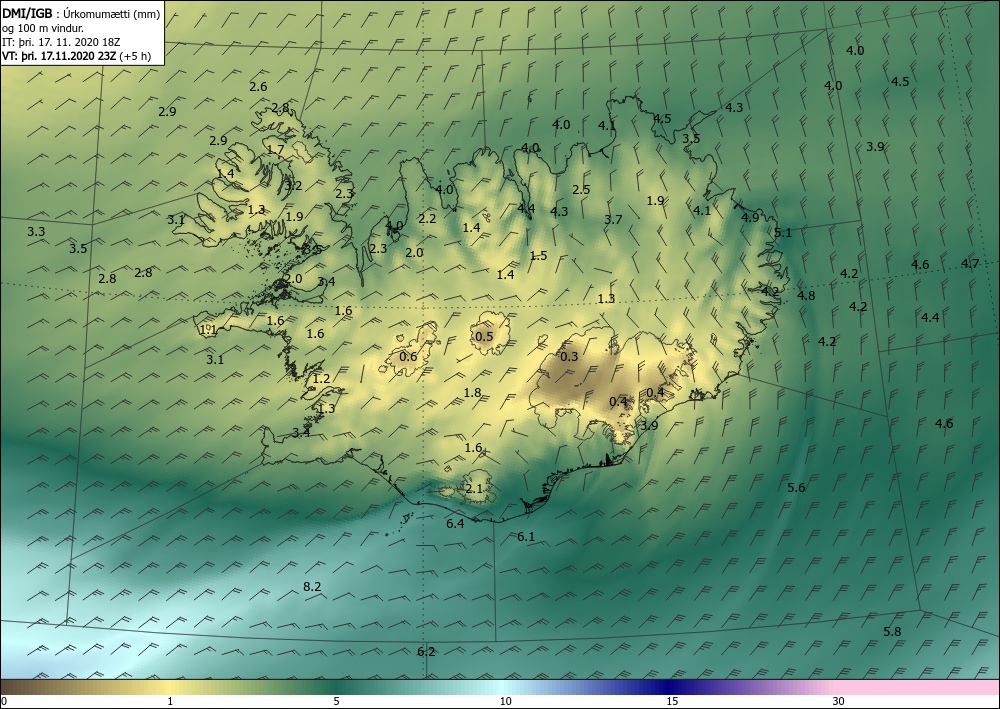Click the 6.2 value near the bottom edge
This screenshot has width=1000, height=709.
(x=426, y=652)
